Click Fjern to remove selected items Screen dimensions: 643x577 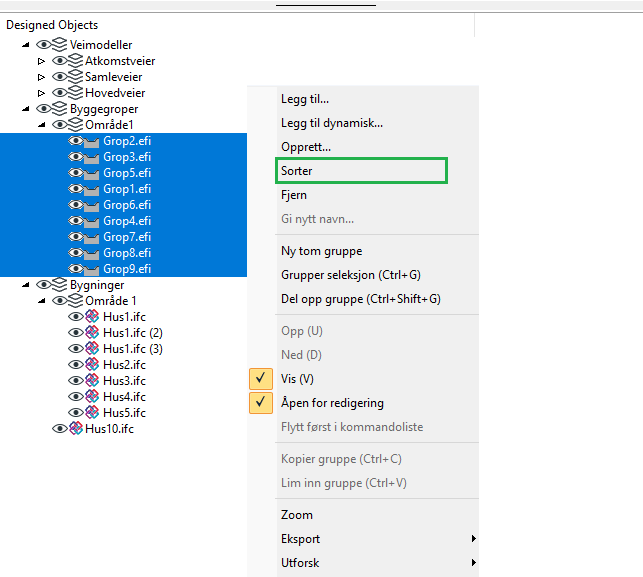click(294, 195)
